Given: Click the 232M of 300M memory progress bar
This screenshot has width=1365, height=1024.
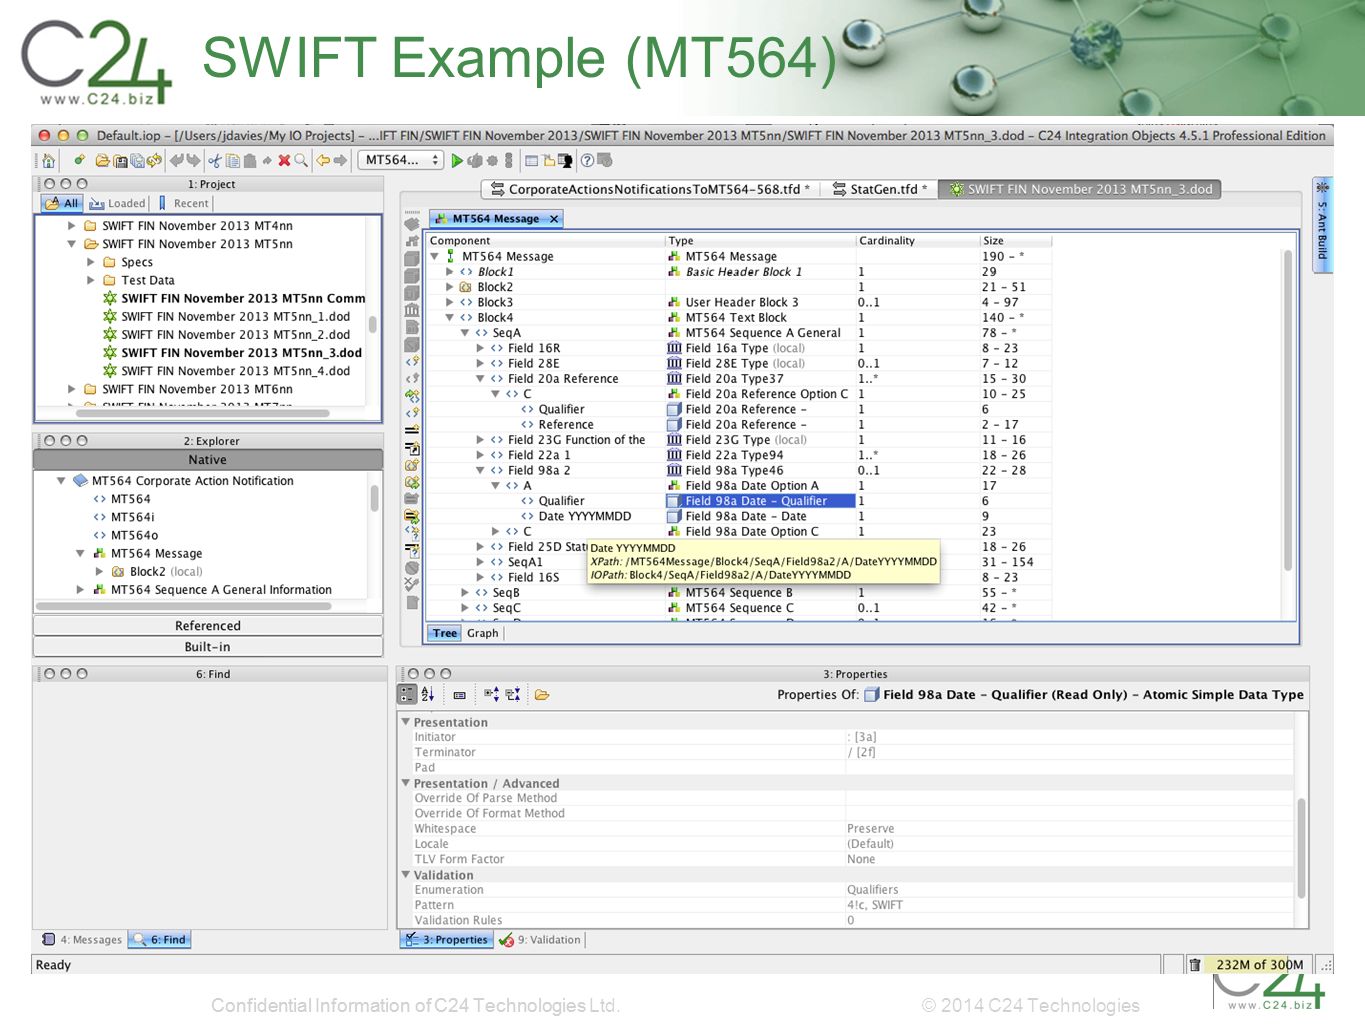Looking at the screenshot, I should click(x=1259, y=965).
